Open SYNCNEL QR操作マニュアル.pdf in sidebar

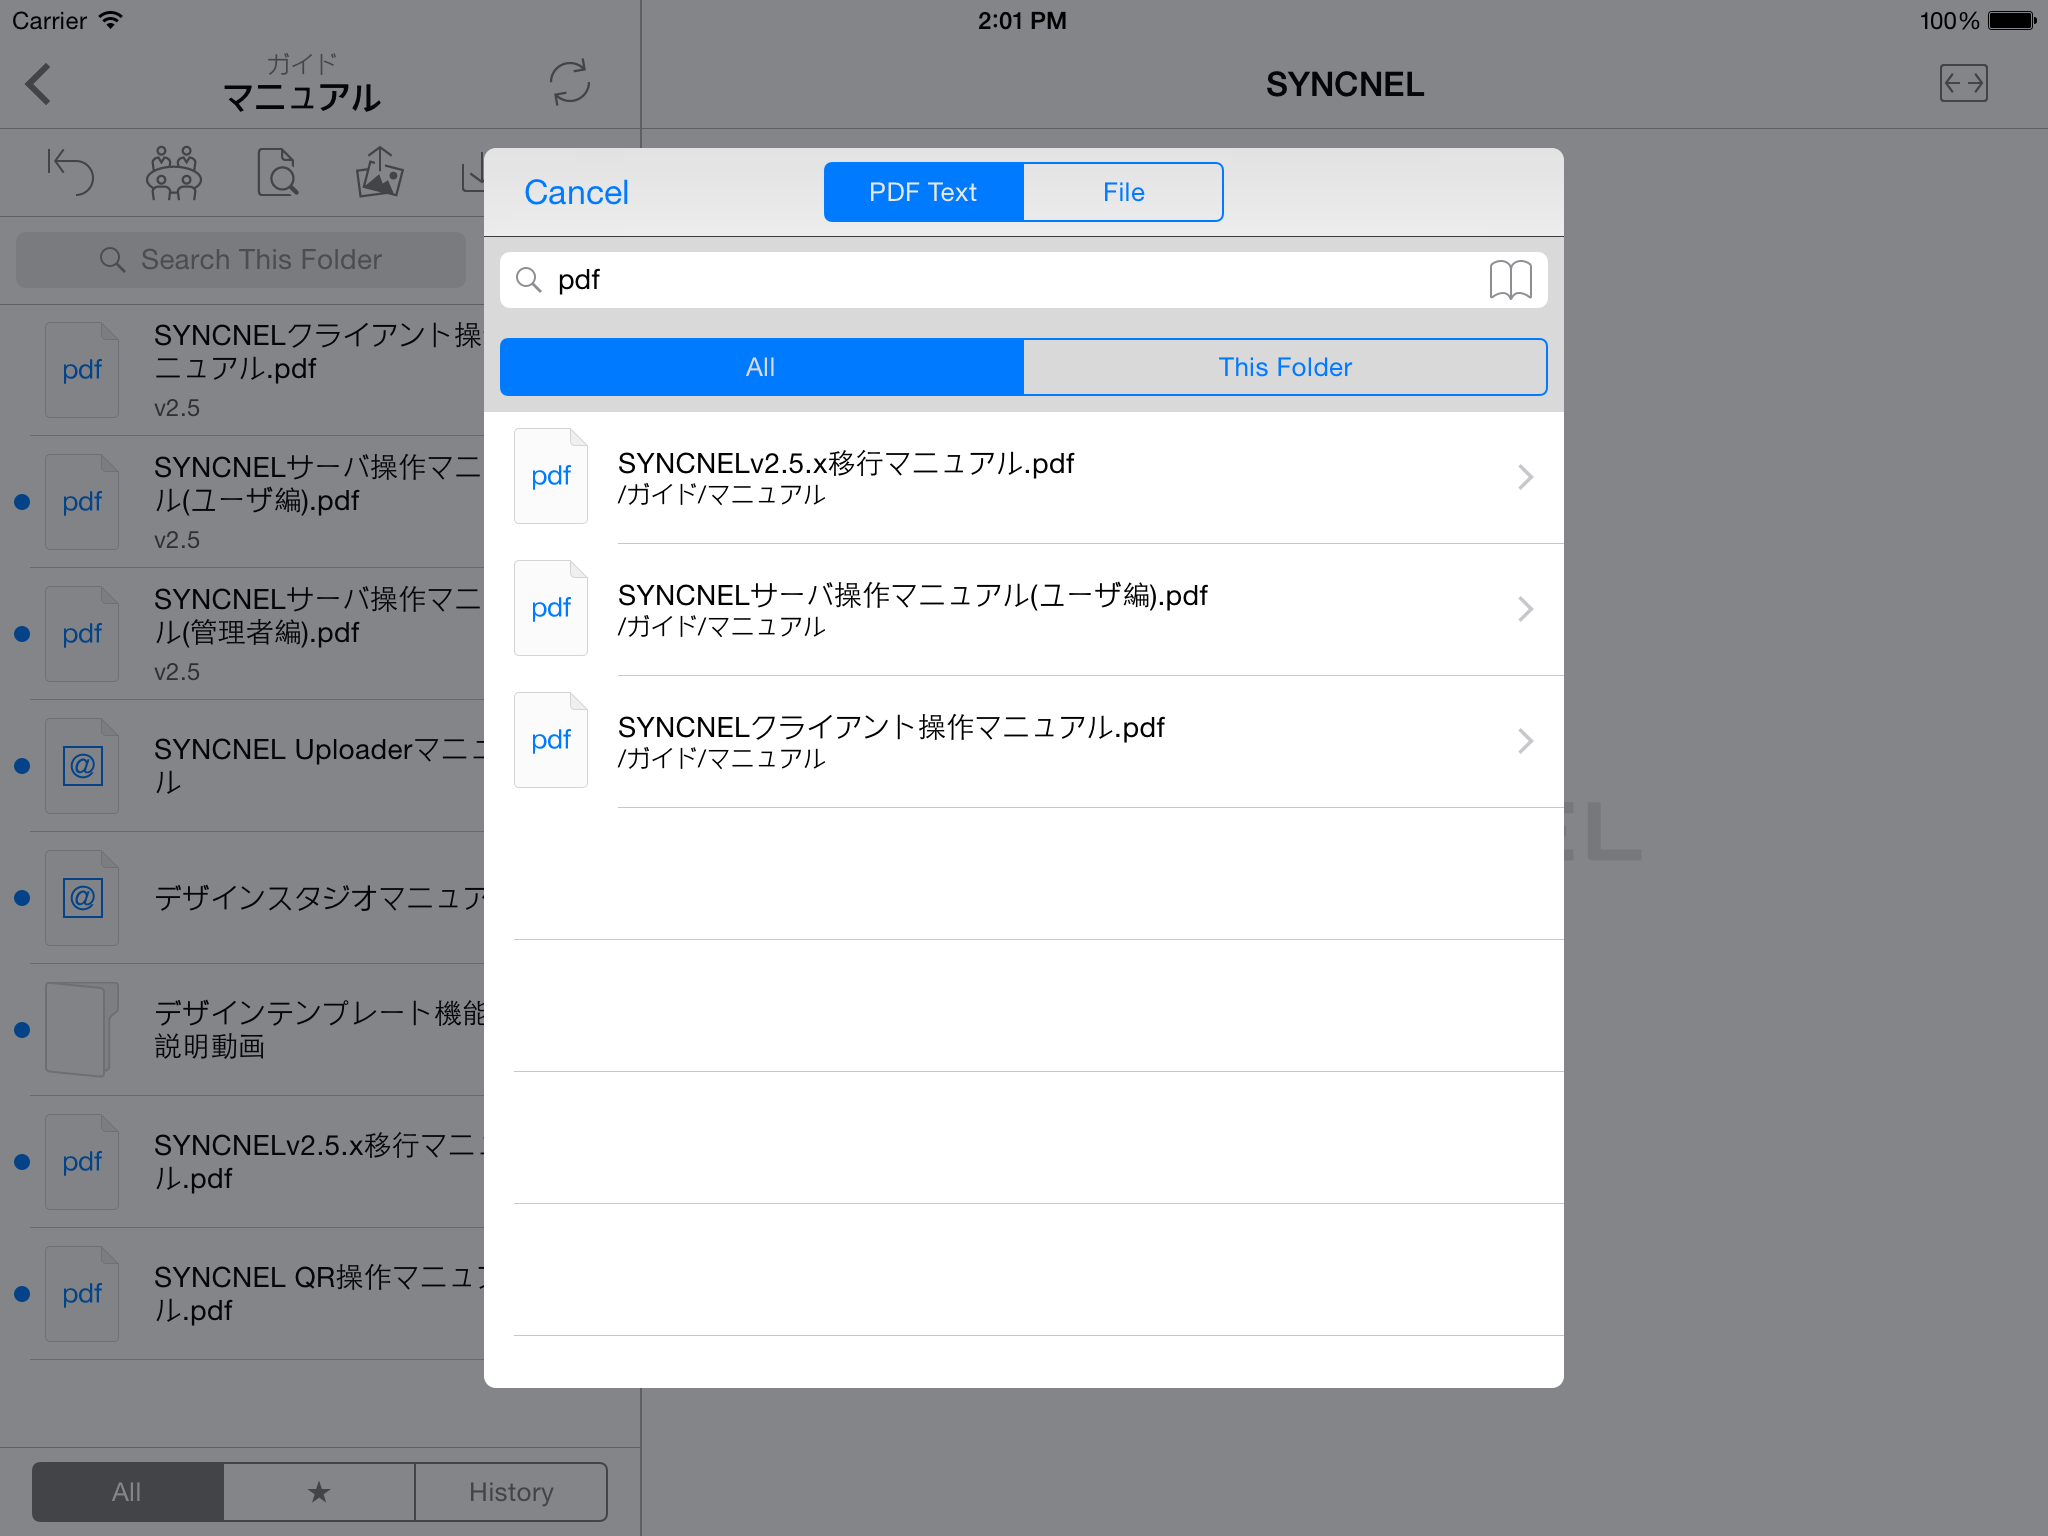pyautogui.click(x=242, y=1294)
